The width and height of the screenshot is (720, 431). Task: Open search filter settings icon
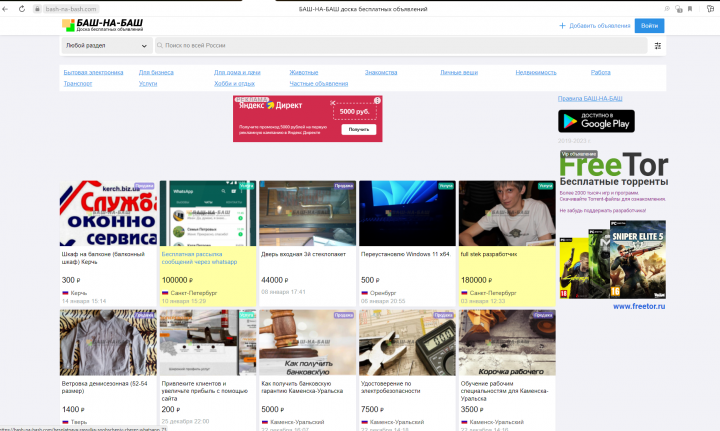coord(658,45)
